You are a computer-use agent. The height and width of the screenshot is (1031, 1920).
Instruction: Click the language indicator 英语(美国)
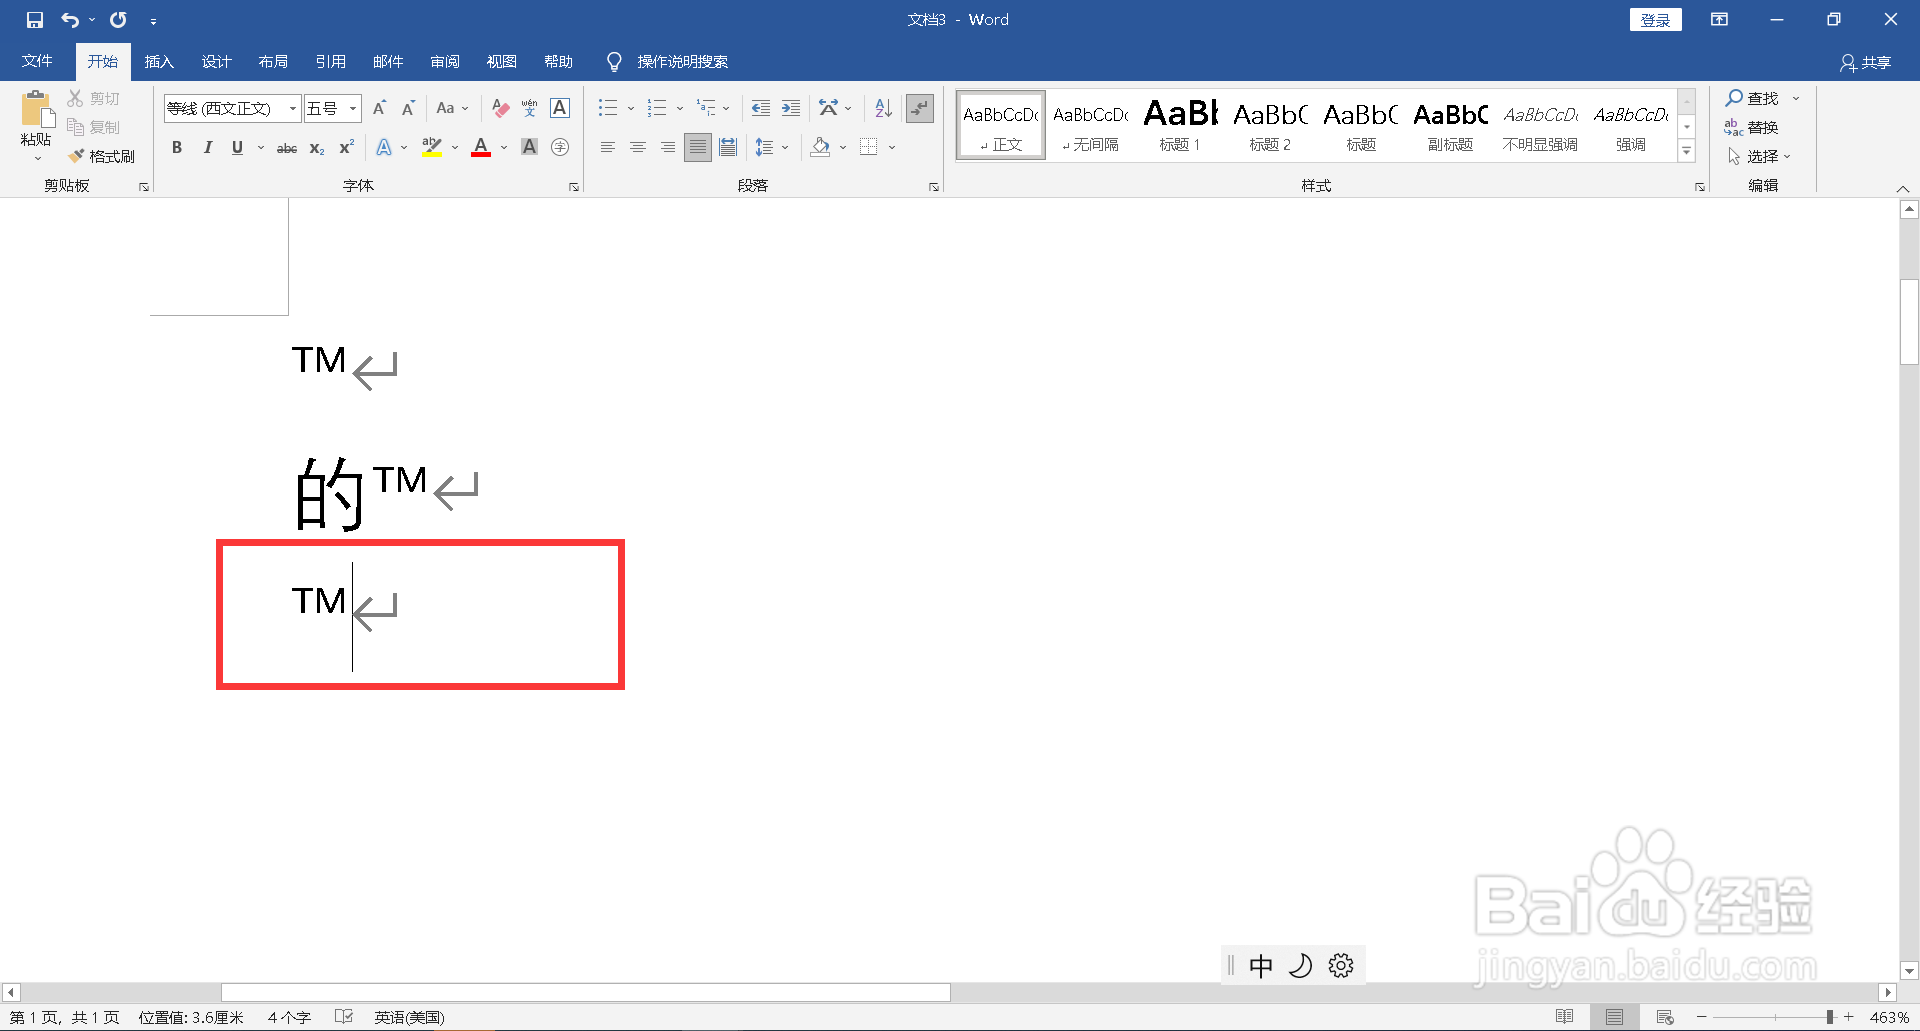click(409, 1017)
